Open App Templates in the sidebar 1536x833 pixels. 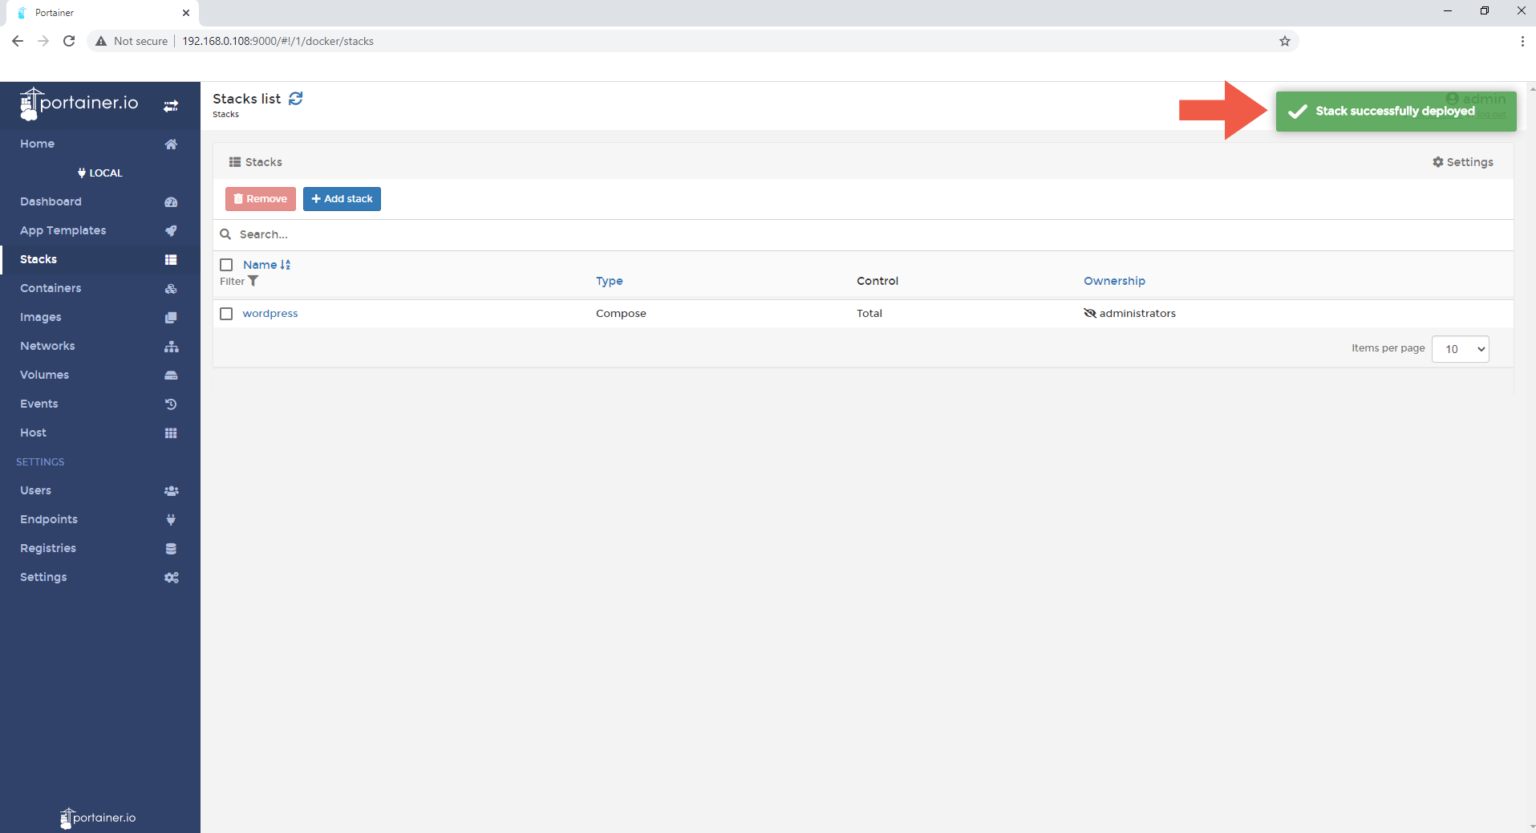(63, 231)
